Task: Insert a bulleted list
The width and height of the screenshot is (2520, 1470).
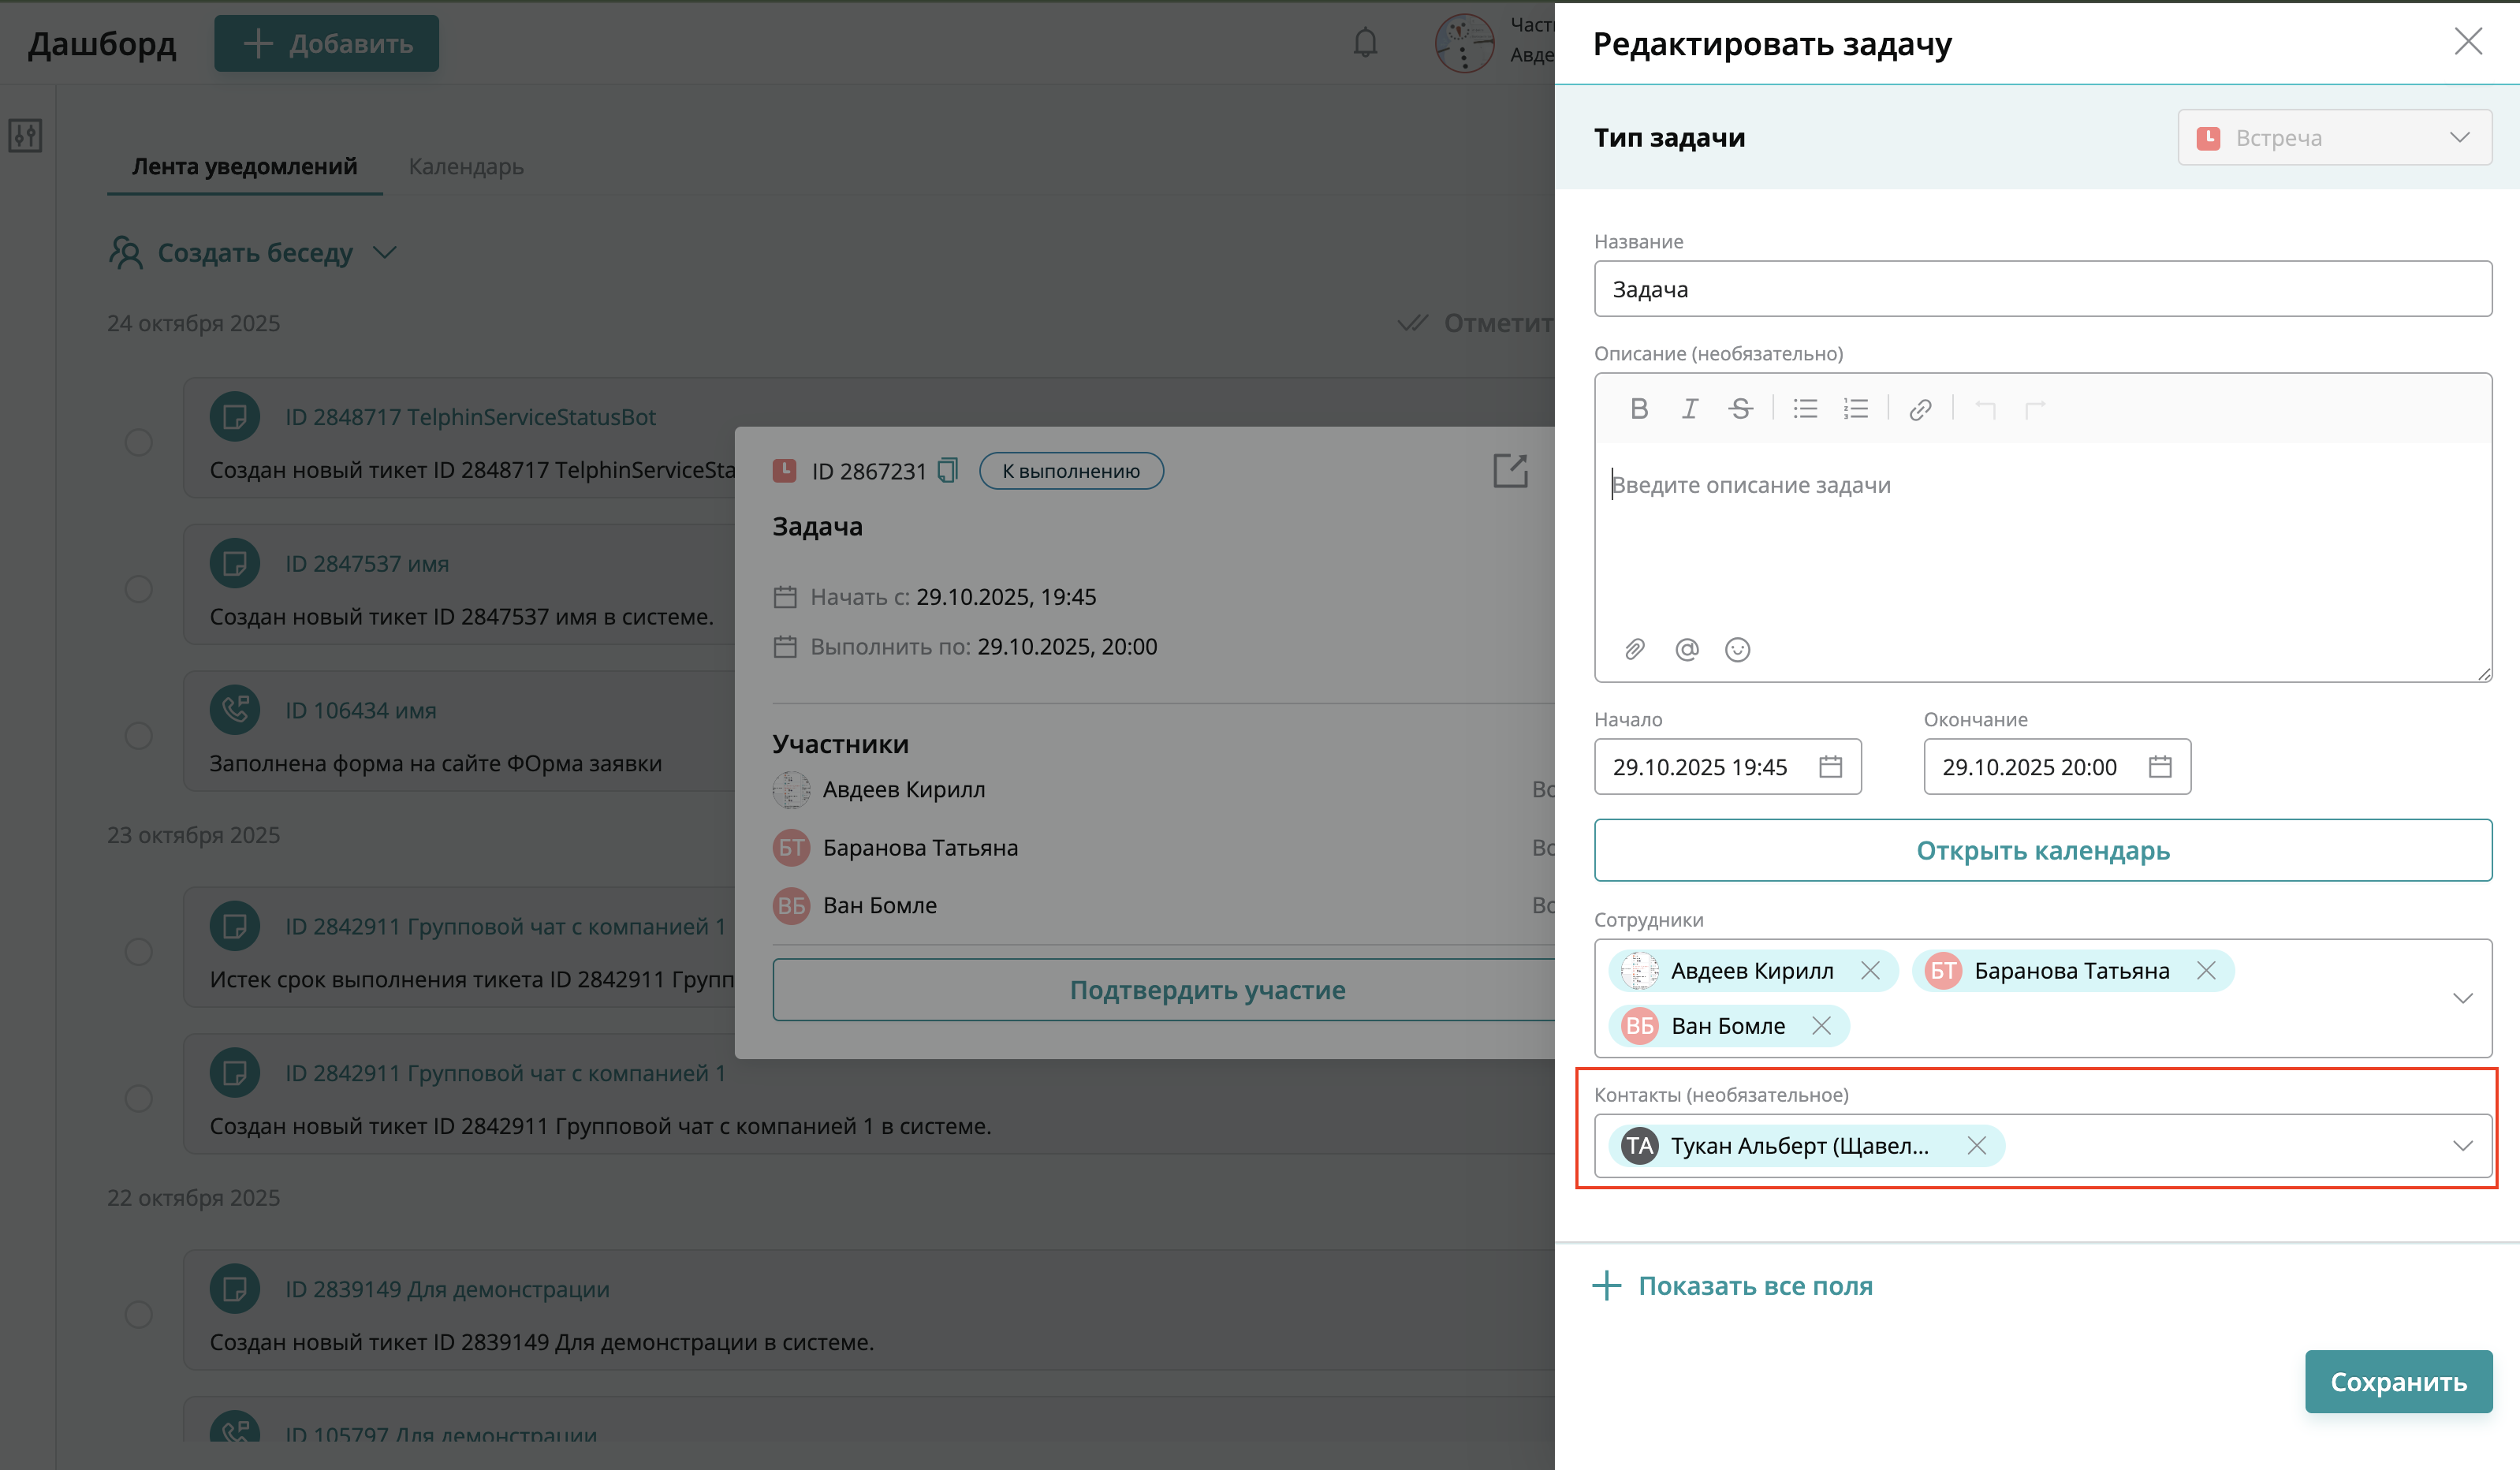Action: click(1805, 408)
